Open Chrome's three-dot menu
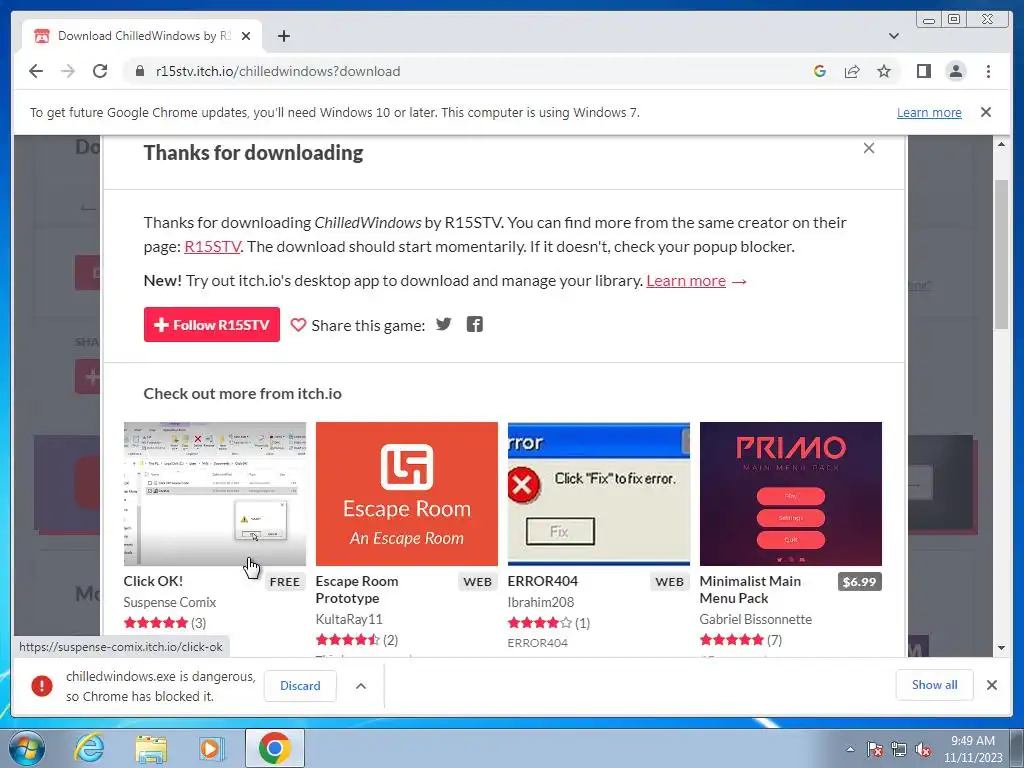This screenshot has height=768, width=1024. click(988, 71)
